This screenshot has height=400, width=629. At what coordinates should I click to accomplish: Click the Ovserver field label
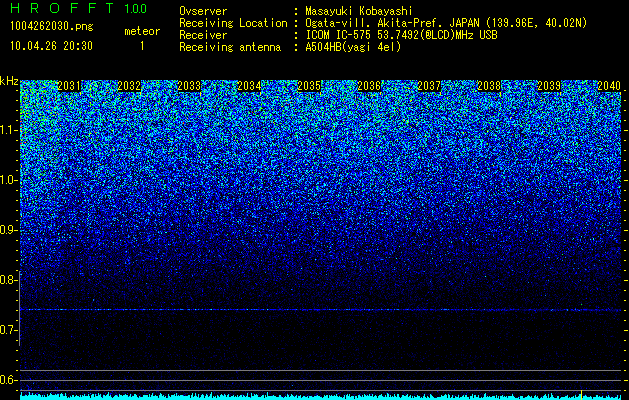pyautogui.click(x=203, y=11)
